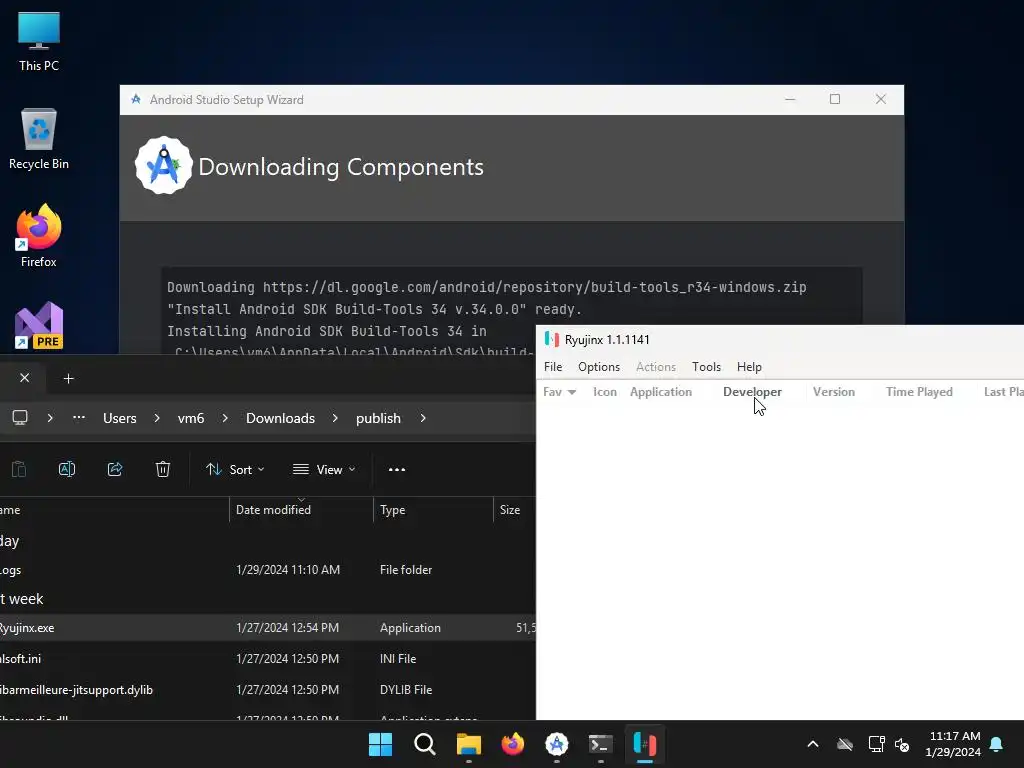Click the Delete trash icon in Explorer
This screenshot has height=768, width=1024.
(163, 469)
